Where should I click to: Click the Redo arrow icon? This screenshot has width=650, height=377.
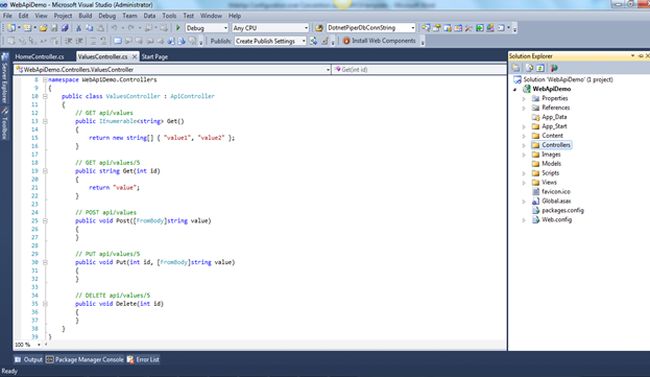click(131, 28)
